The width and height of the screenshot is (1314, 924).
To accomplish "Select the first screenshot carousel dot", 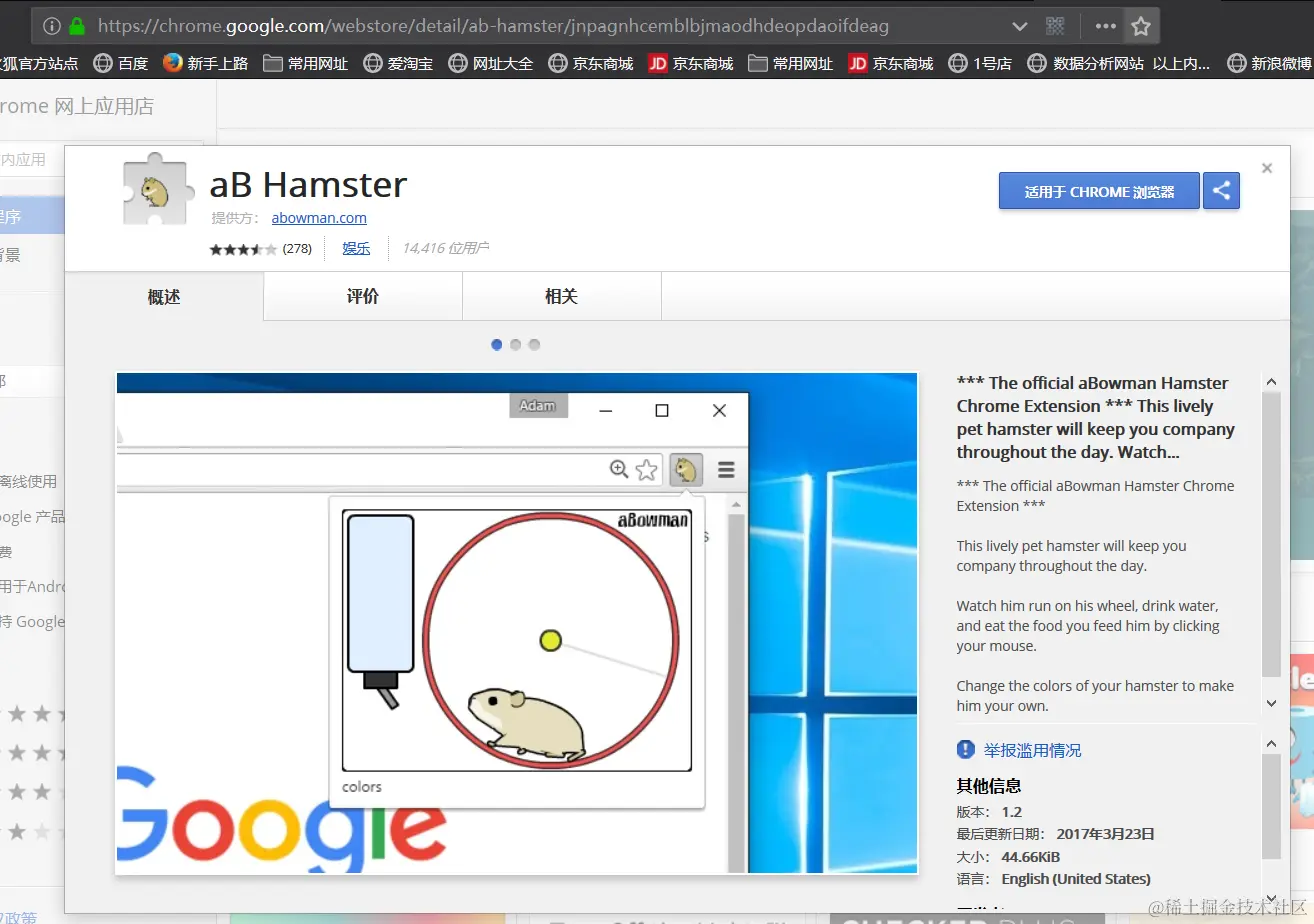I will 497,345.
